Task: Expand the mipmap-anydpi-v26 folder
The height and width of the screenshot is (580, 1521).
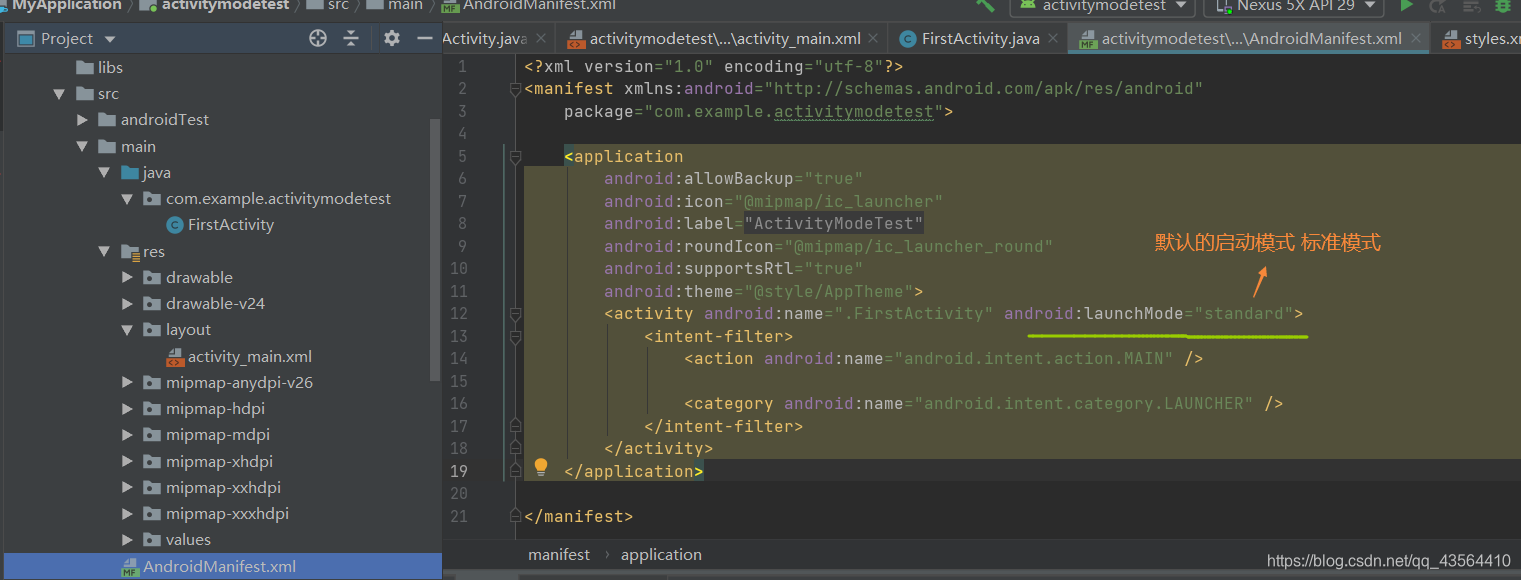Action: pos(127,383)
